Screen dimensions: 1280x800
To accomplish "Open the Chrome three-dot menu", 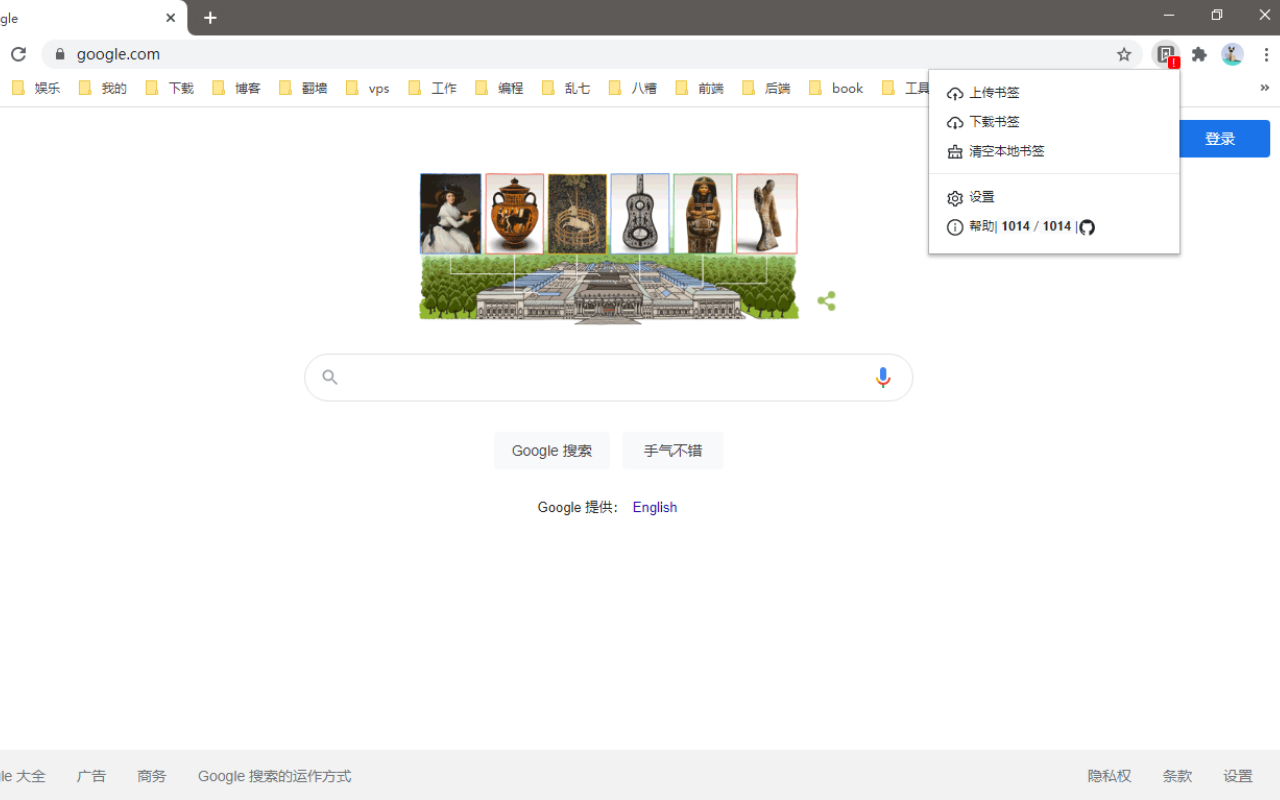I will [1266, 54].
